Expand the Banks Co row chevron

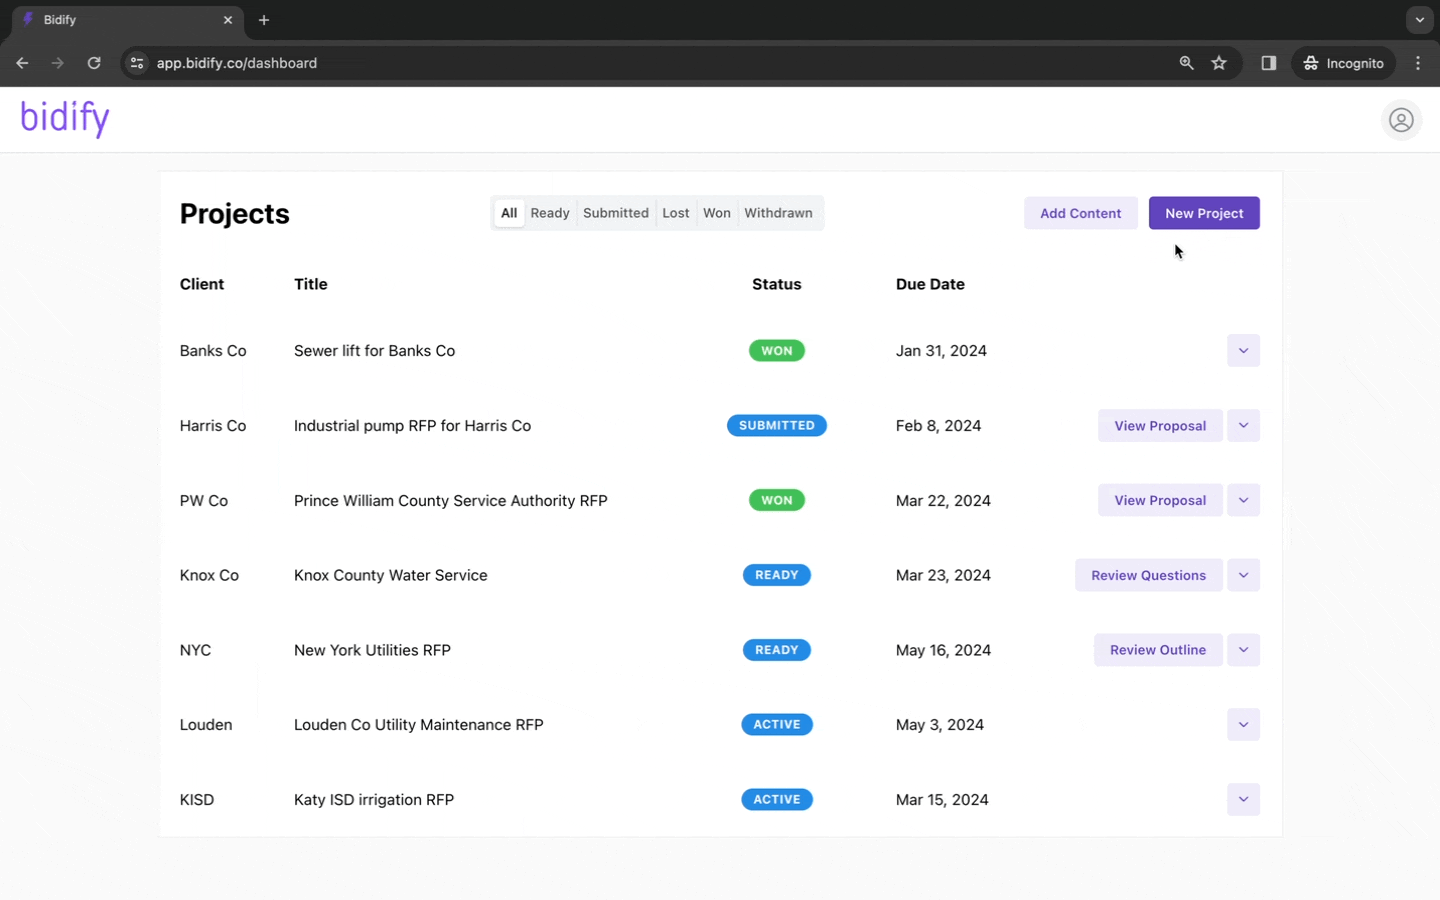pyautogui.click(x=1243, y=351)
